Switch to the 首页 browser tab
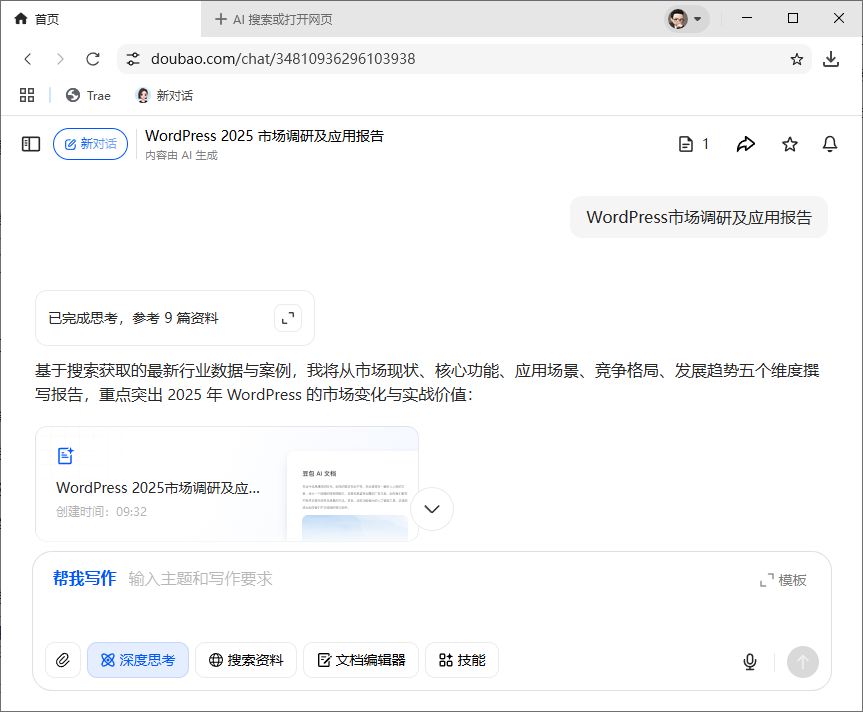 point(38,18)
